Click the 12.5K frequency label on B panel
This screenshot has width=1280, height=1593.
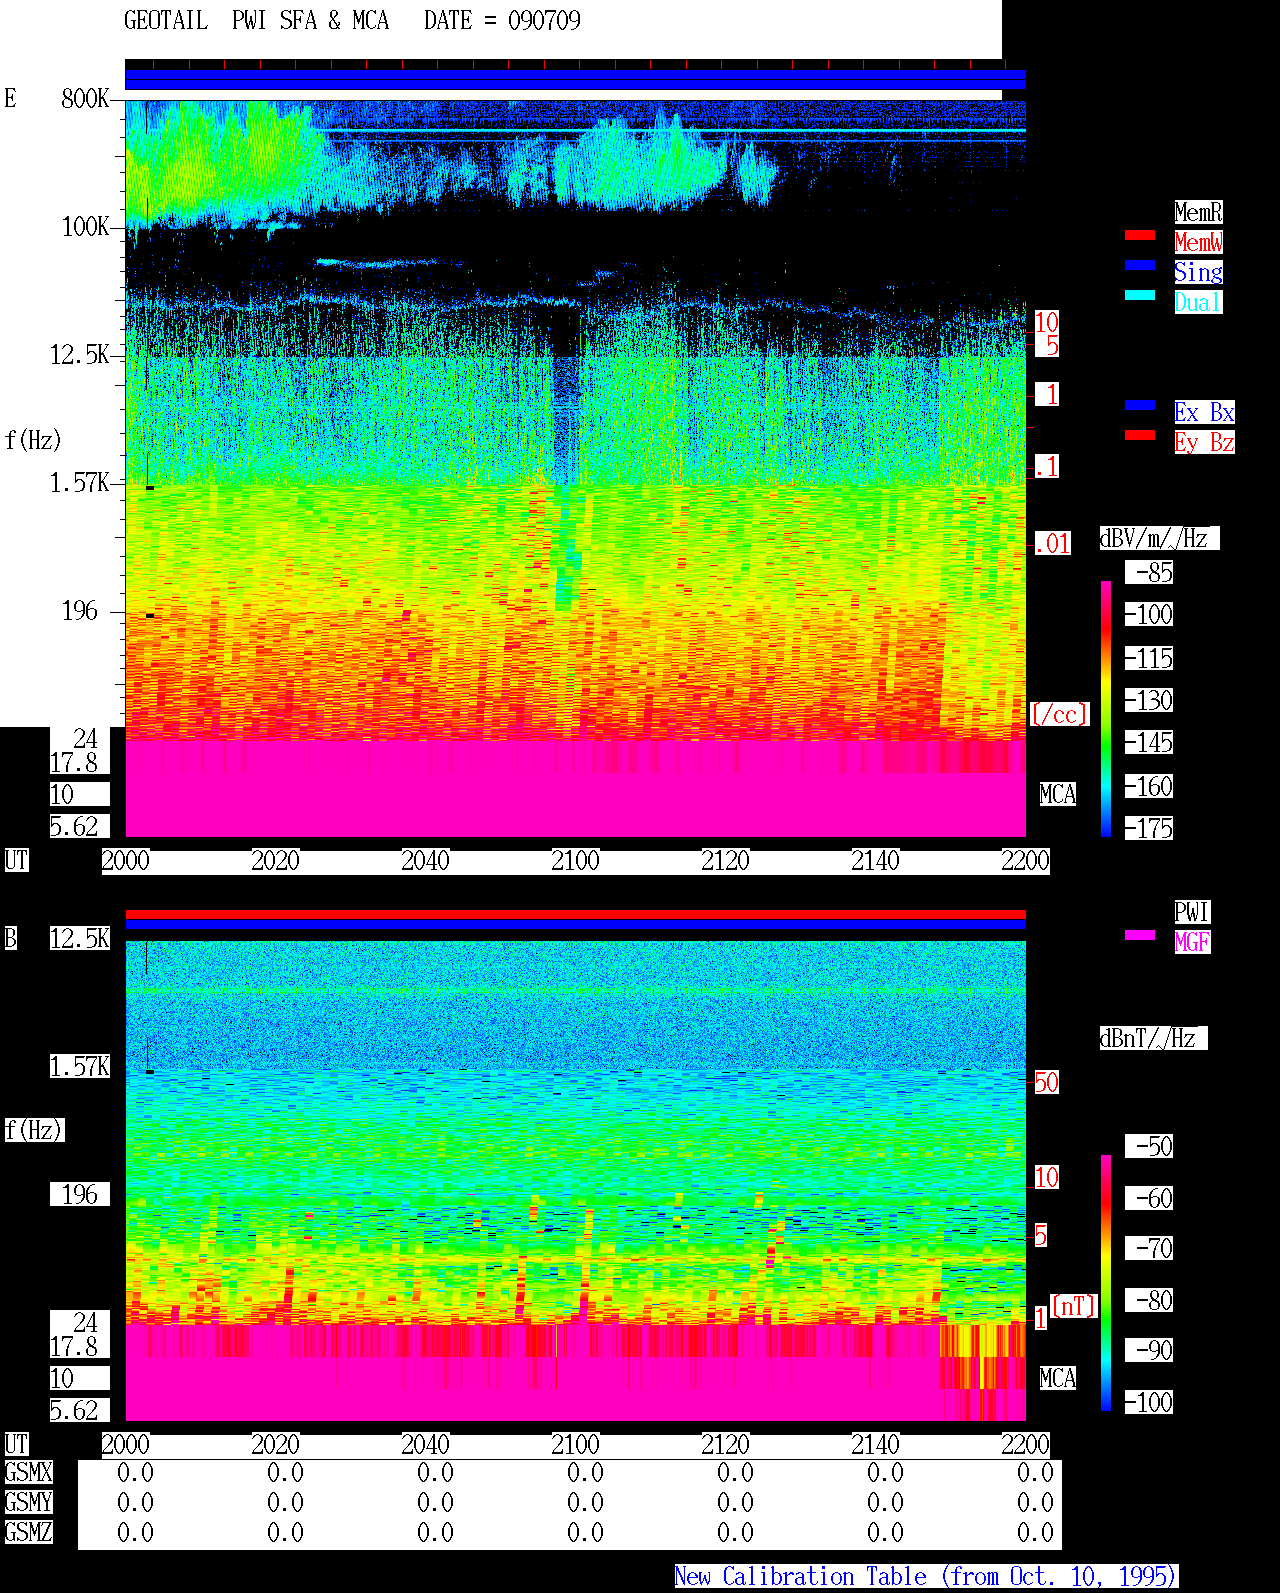click(x=80, y=939)
